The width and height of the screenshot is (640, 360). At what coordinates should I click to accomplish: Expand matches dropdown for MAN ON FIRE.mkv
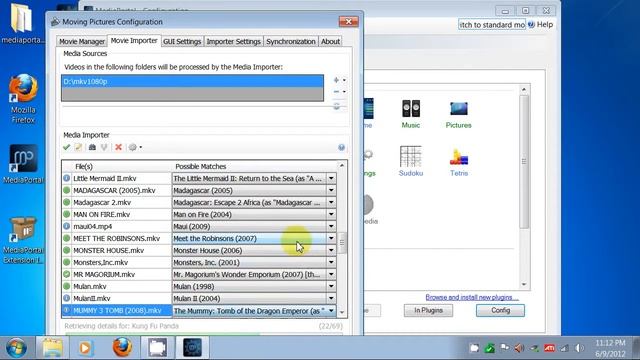[x=331, y=214]
